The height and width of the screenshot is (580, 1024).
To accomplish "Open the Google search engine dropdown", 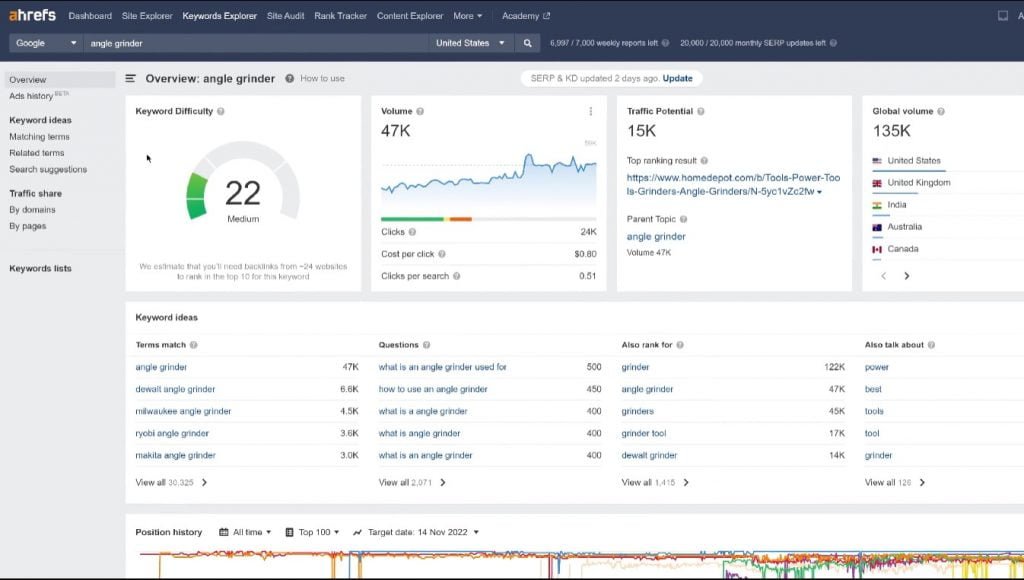I will (46, 43).
